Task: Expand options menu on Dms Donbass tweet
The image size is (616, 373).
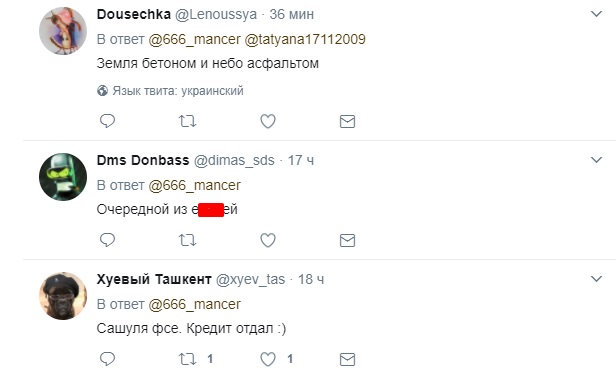Action: pyautogui.click(x=596, y=160)
